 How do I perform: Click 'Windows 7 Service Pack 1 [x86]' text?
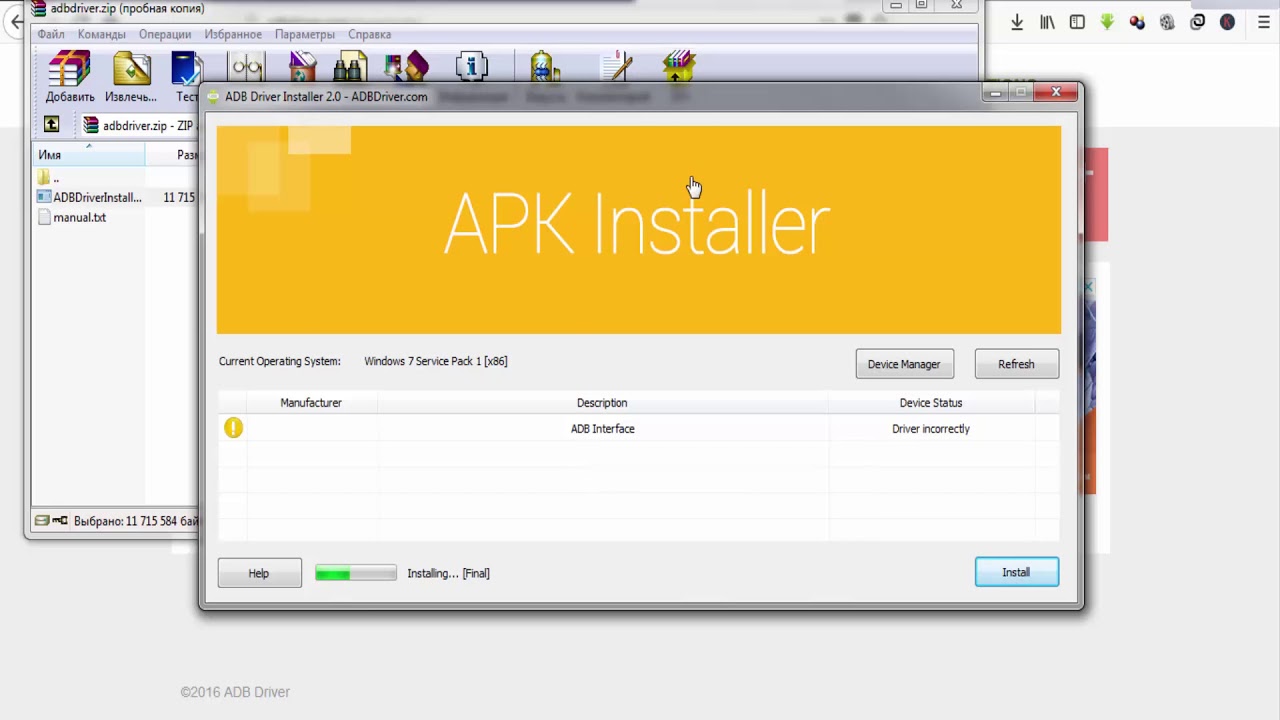point(436,361)
